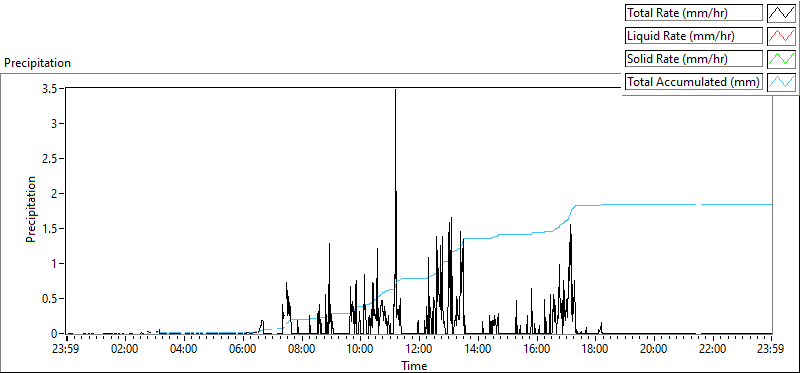Click the Liquid Rate red line icon
800x373 pixels.
coord(781,36)
